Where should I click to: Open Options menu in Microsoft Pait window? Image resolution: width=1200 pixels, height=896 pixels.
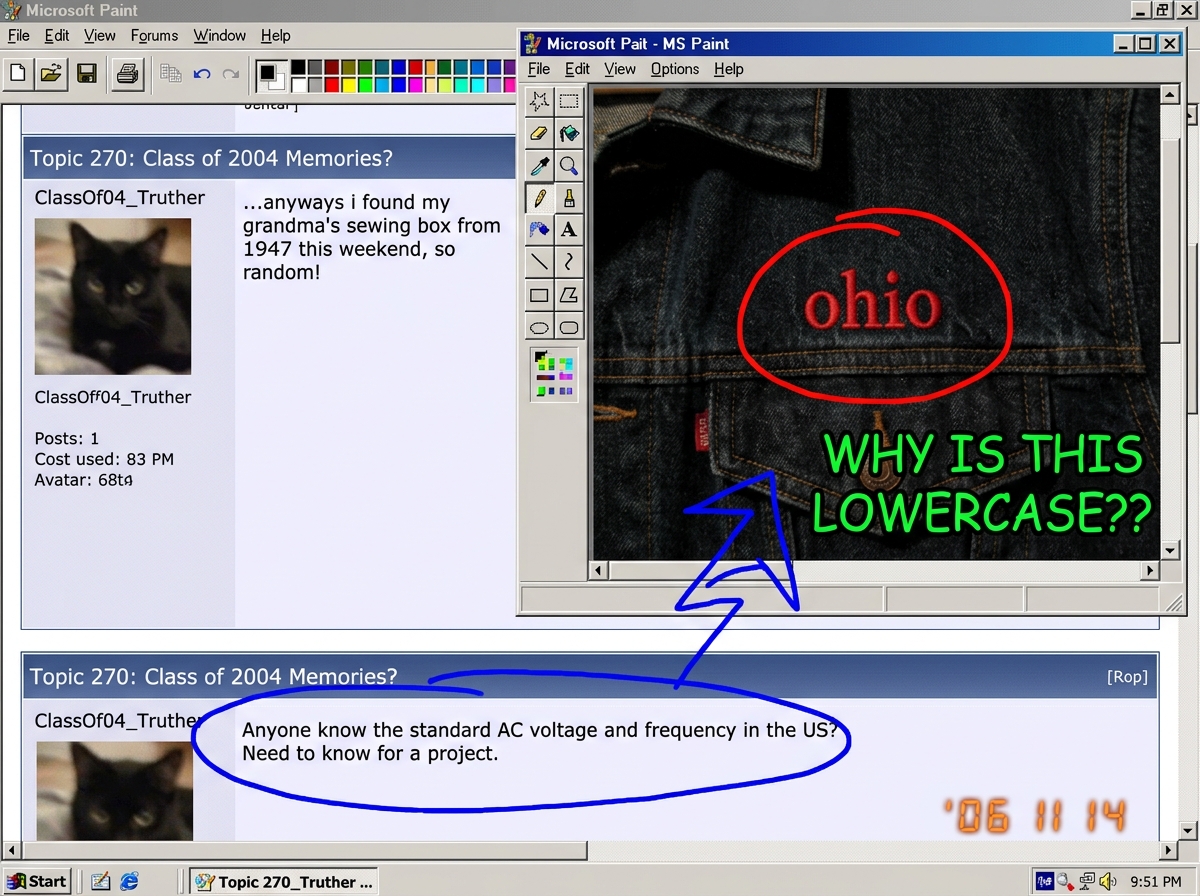pos(675,69)
